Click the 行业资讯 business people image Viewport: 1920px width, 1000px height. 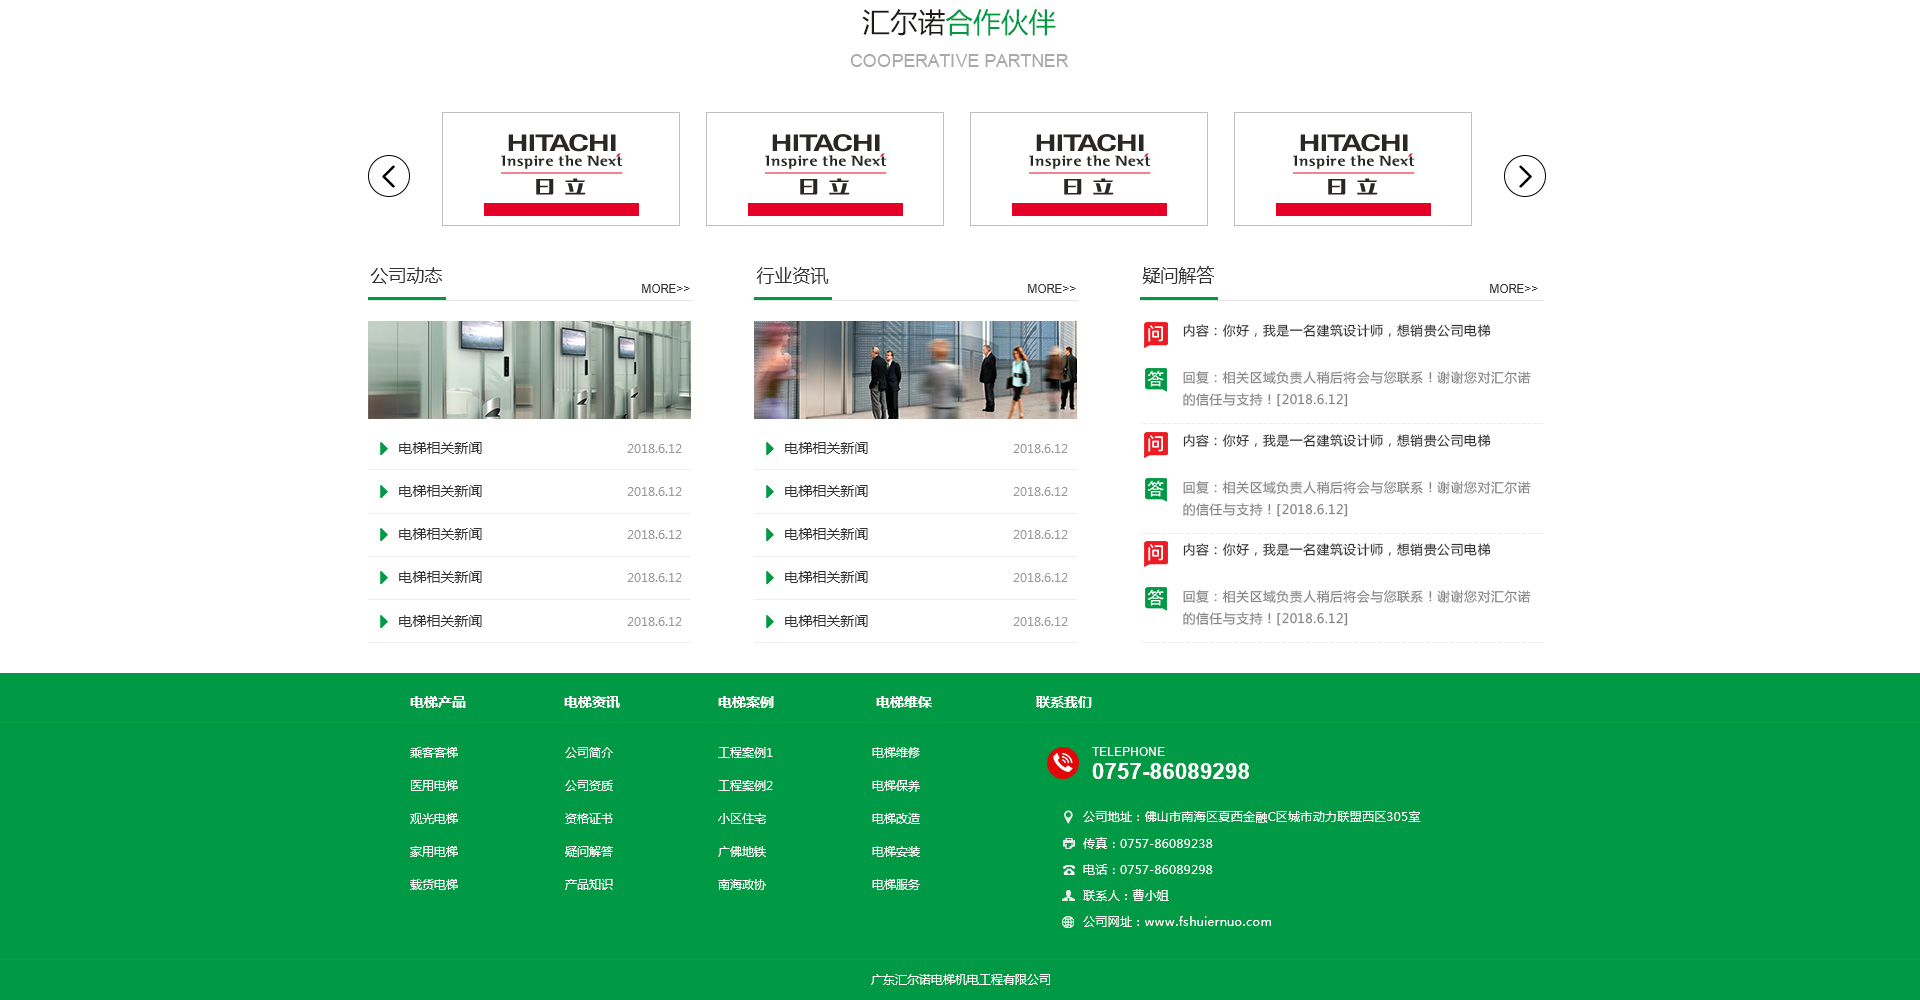click(915, 370)
